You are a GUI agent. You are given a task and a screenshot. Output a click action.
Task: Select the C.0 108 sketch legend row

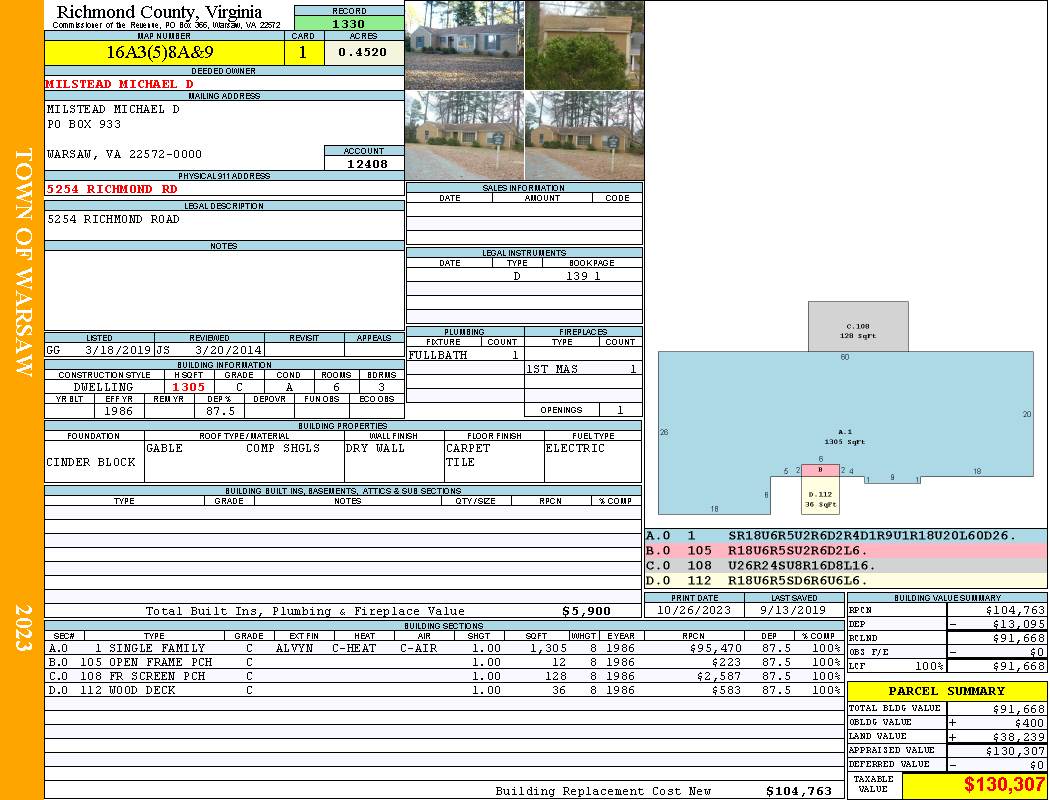click(x=845, y=566)
